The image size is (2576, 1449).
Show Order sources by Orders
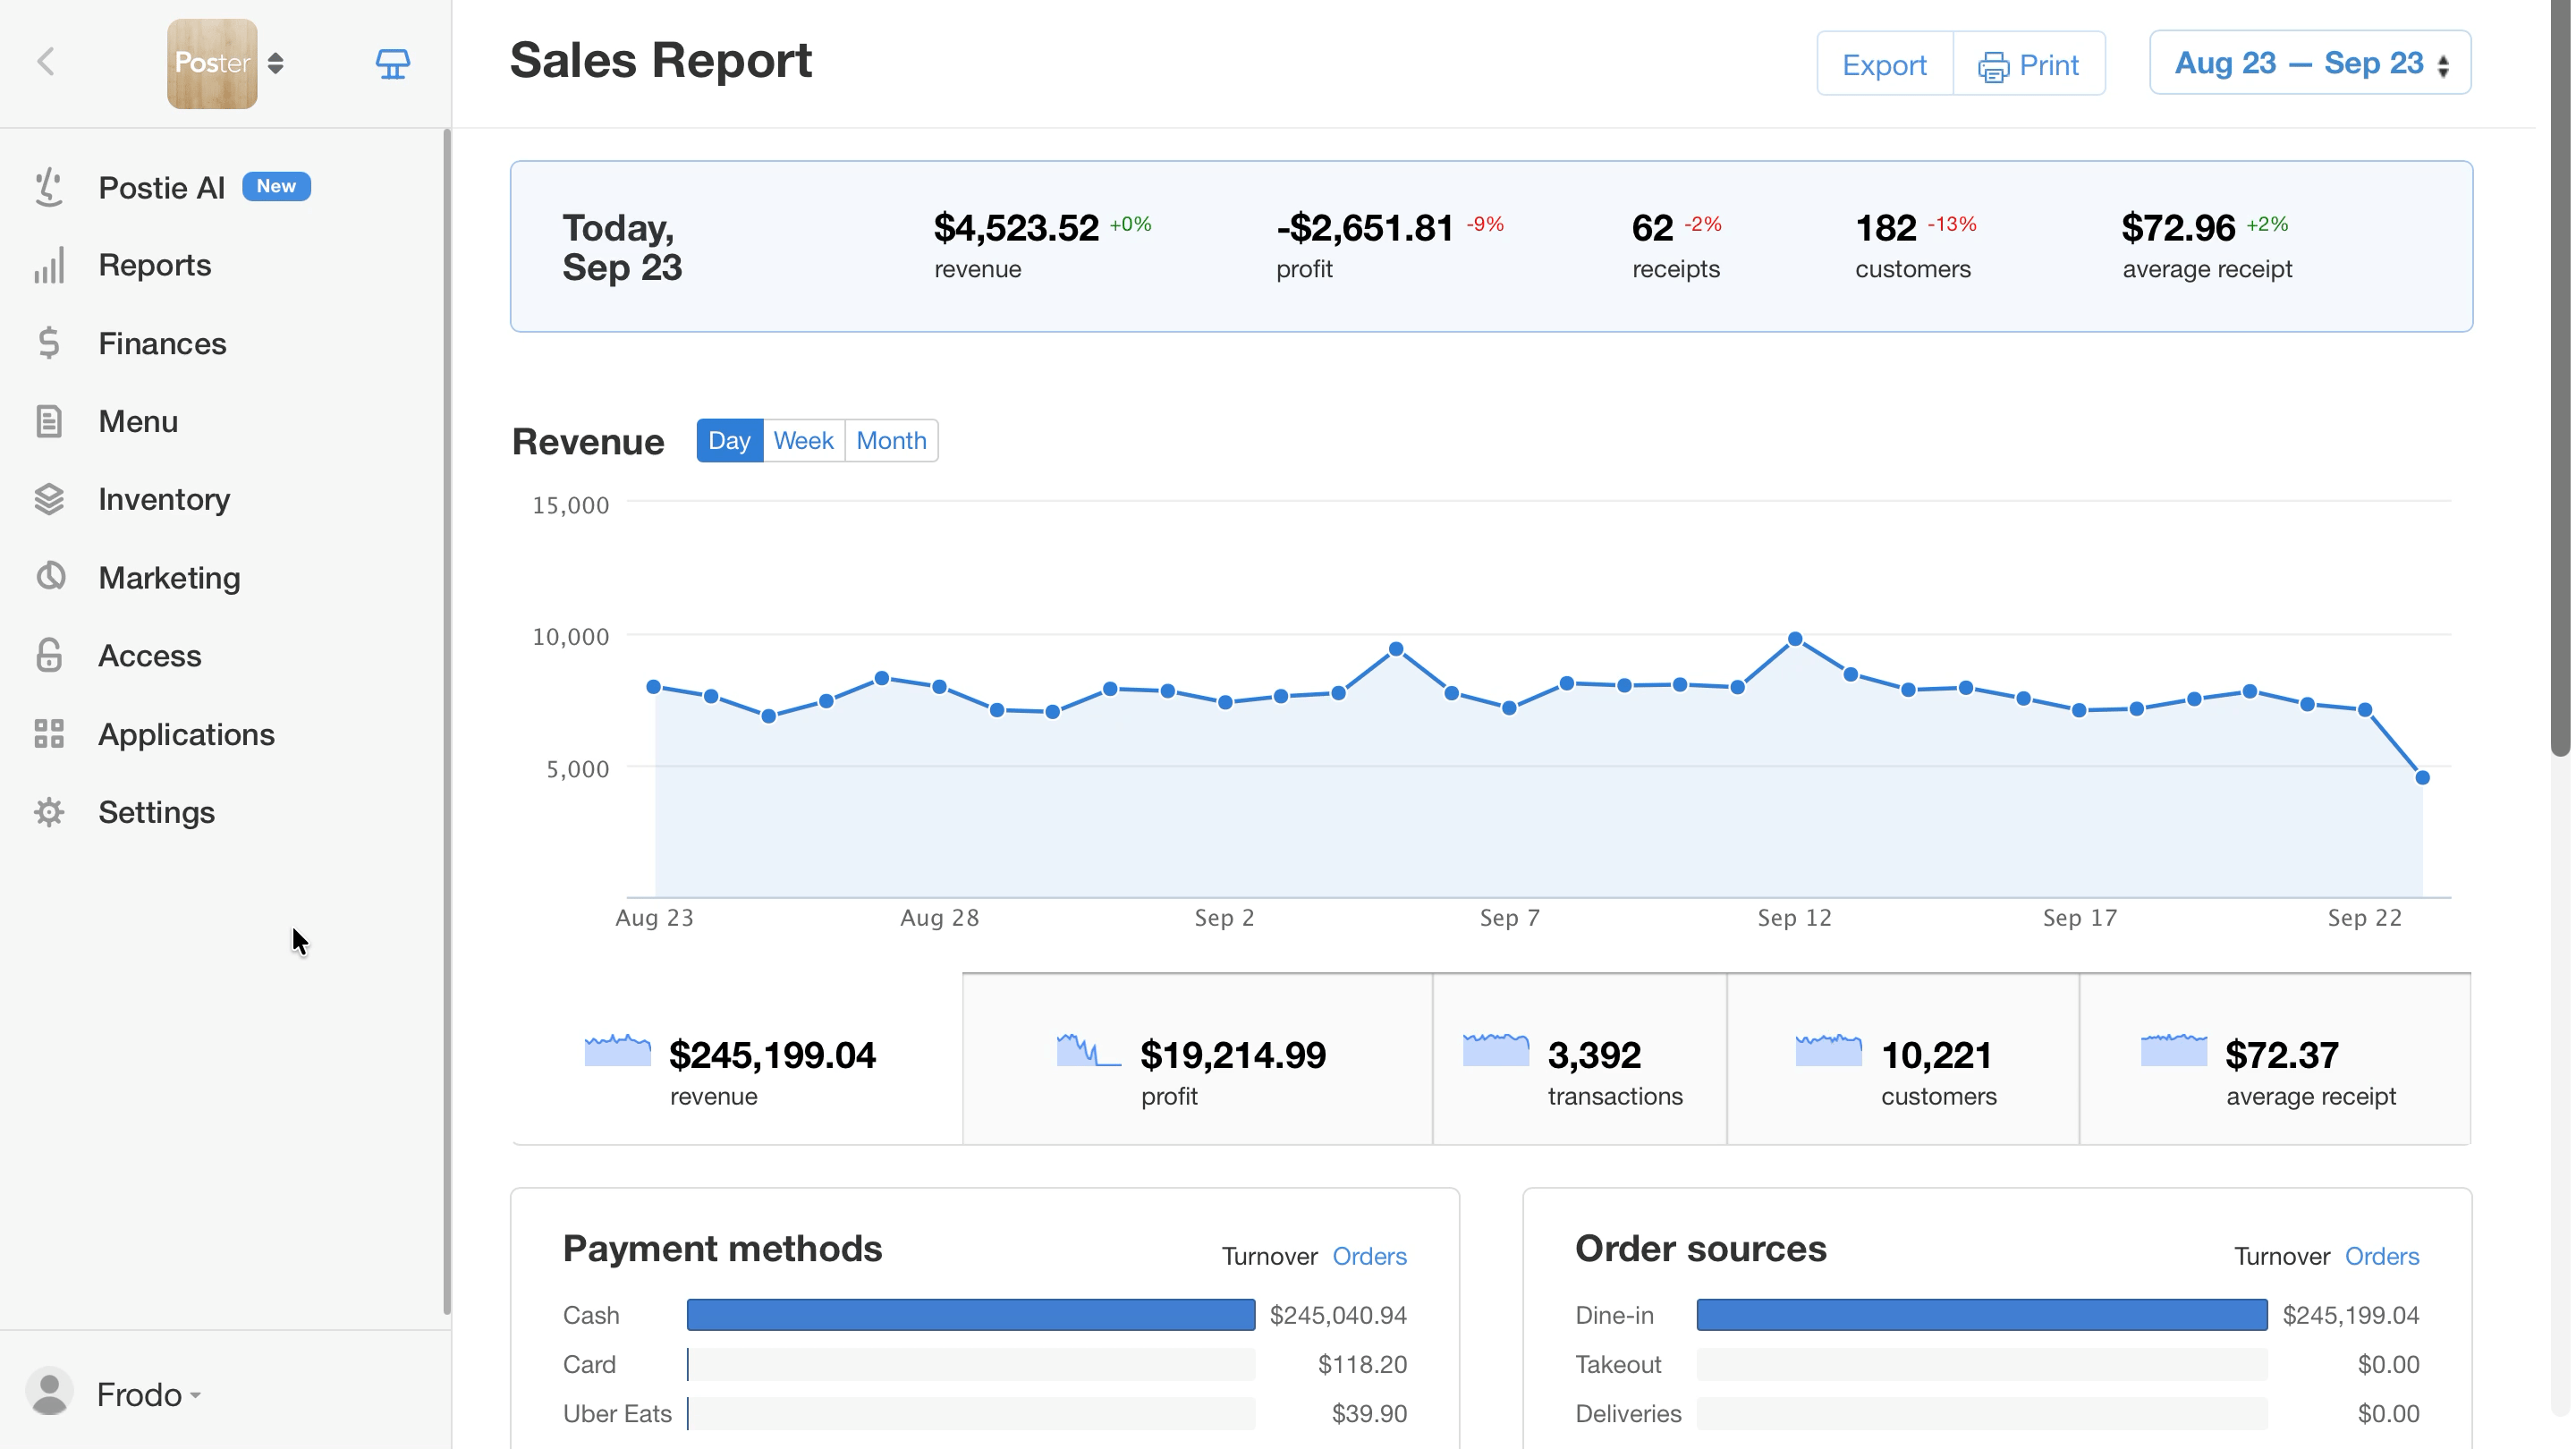[2382, 1256]
